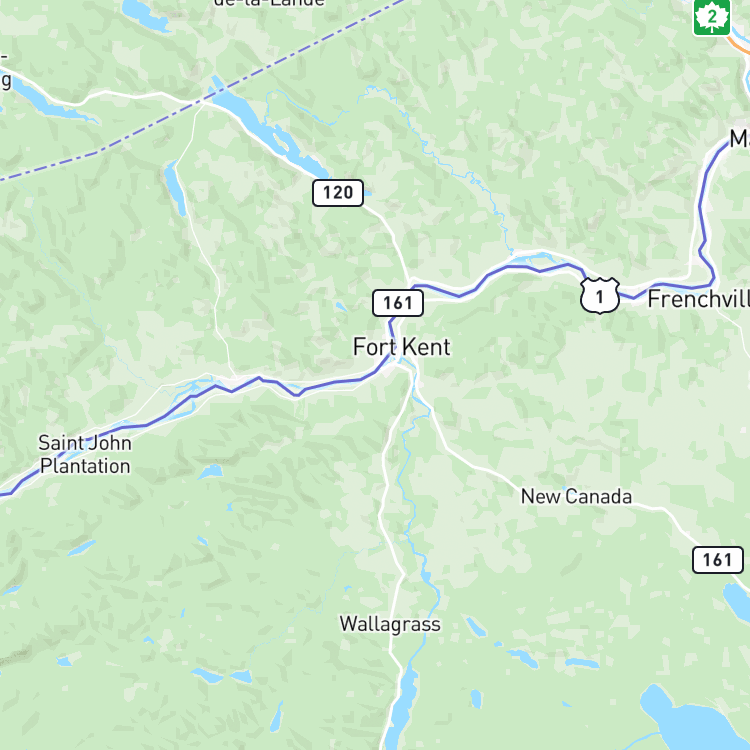Click the Frenchville place label

pos(698,299)
